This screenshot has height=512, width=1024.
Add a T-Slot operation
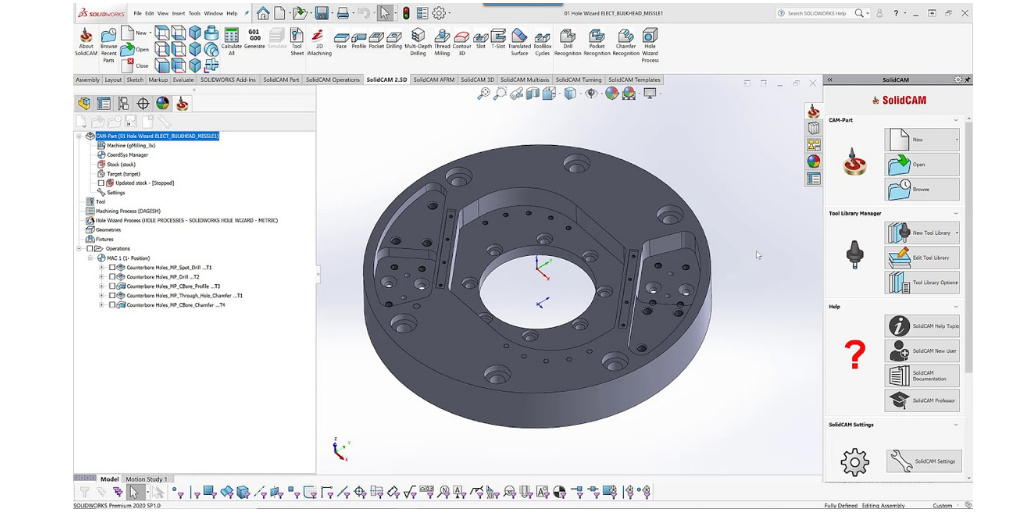pos(498,39)
